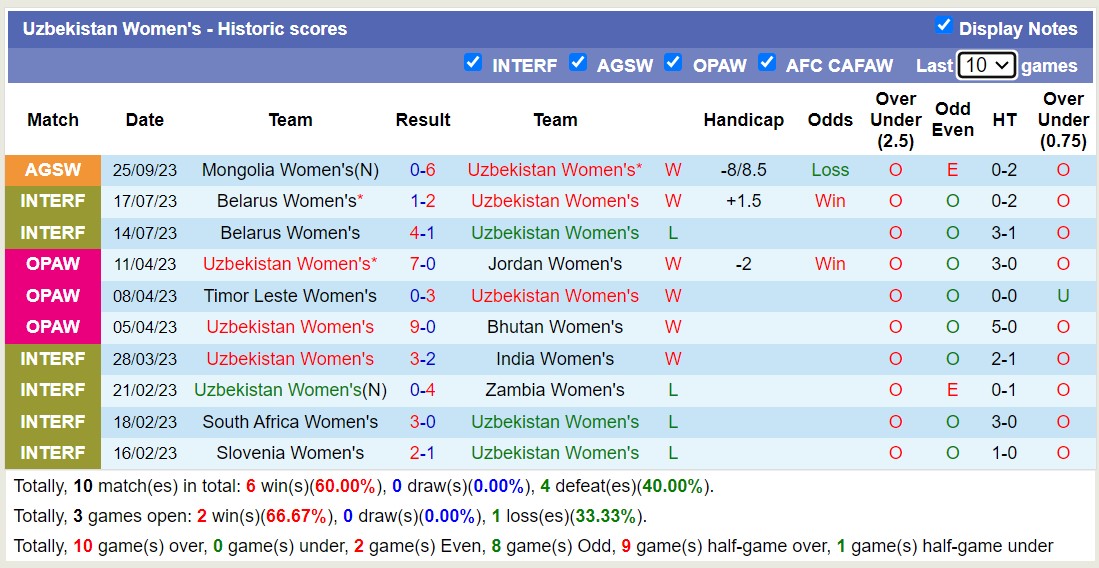Uncheck the INTERF filter checkbox
Image resolution: width=1099 pixels, height=568 pixels.
click(473, 63)
